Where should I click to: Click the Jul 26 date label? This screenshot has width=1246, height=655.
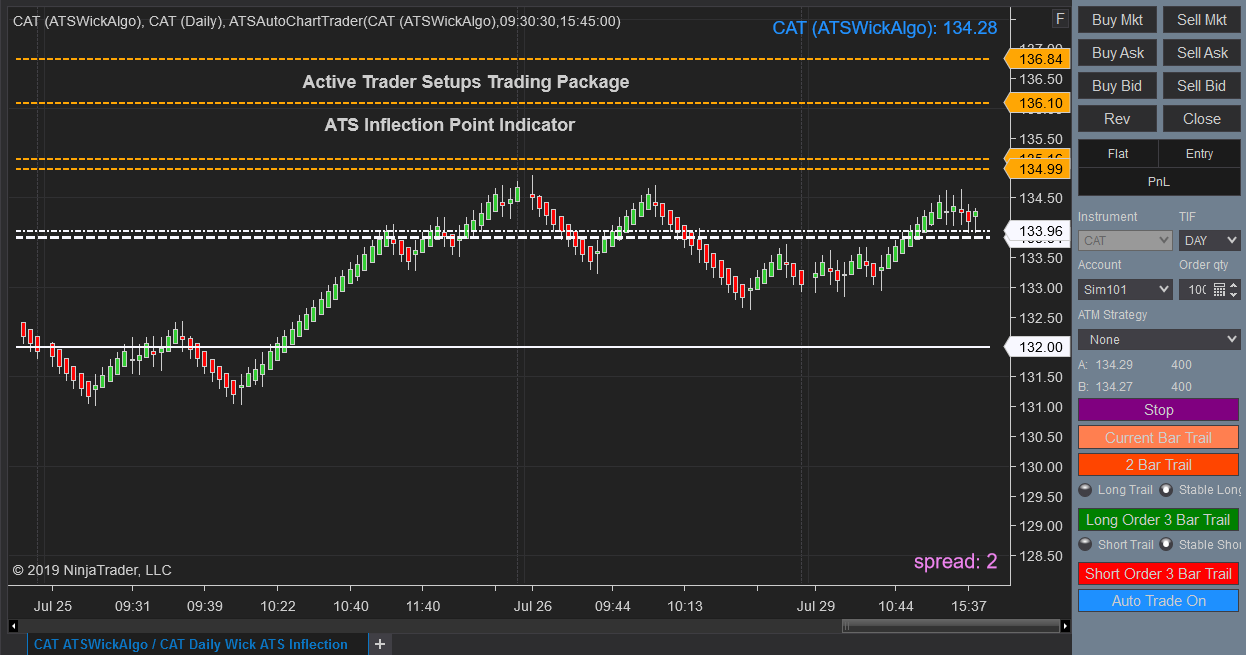[532, 606]
